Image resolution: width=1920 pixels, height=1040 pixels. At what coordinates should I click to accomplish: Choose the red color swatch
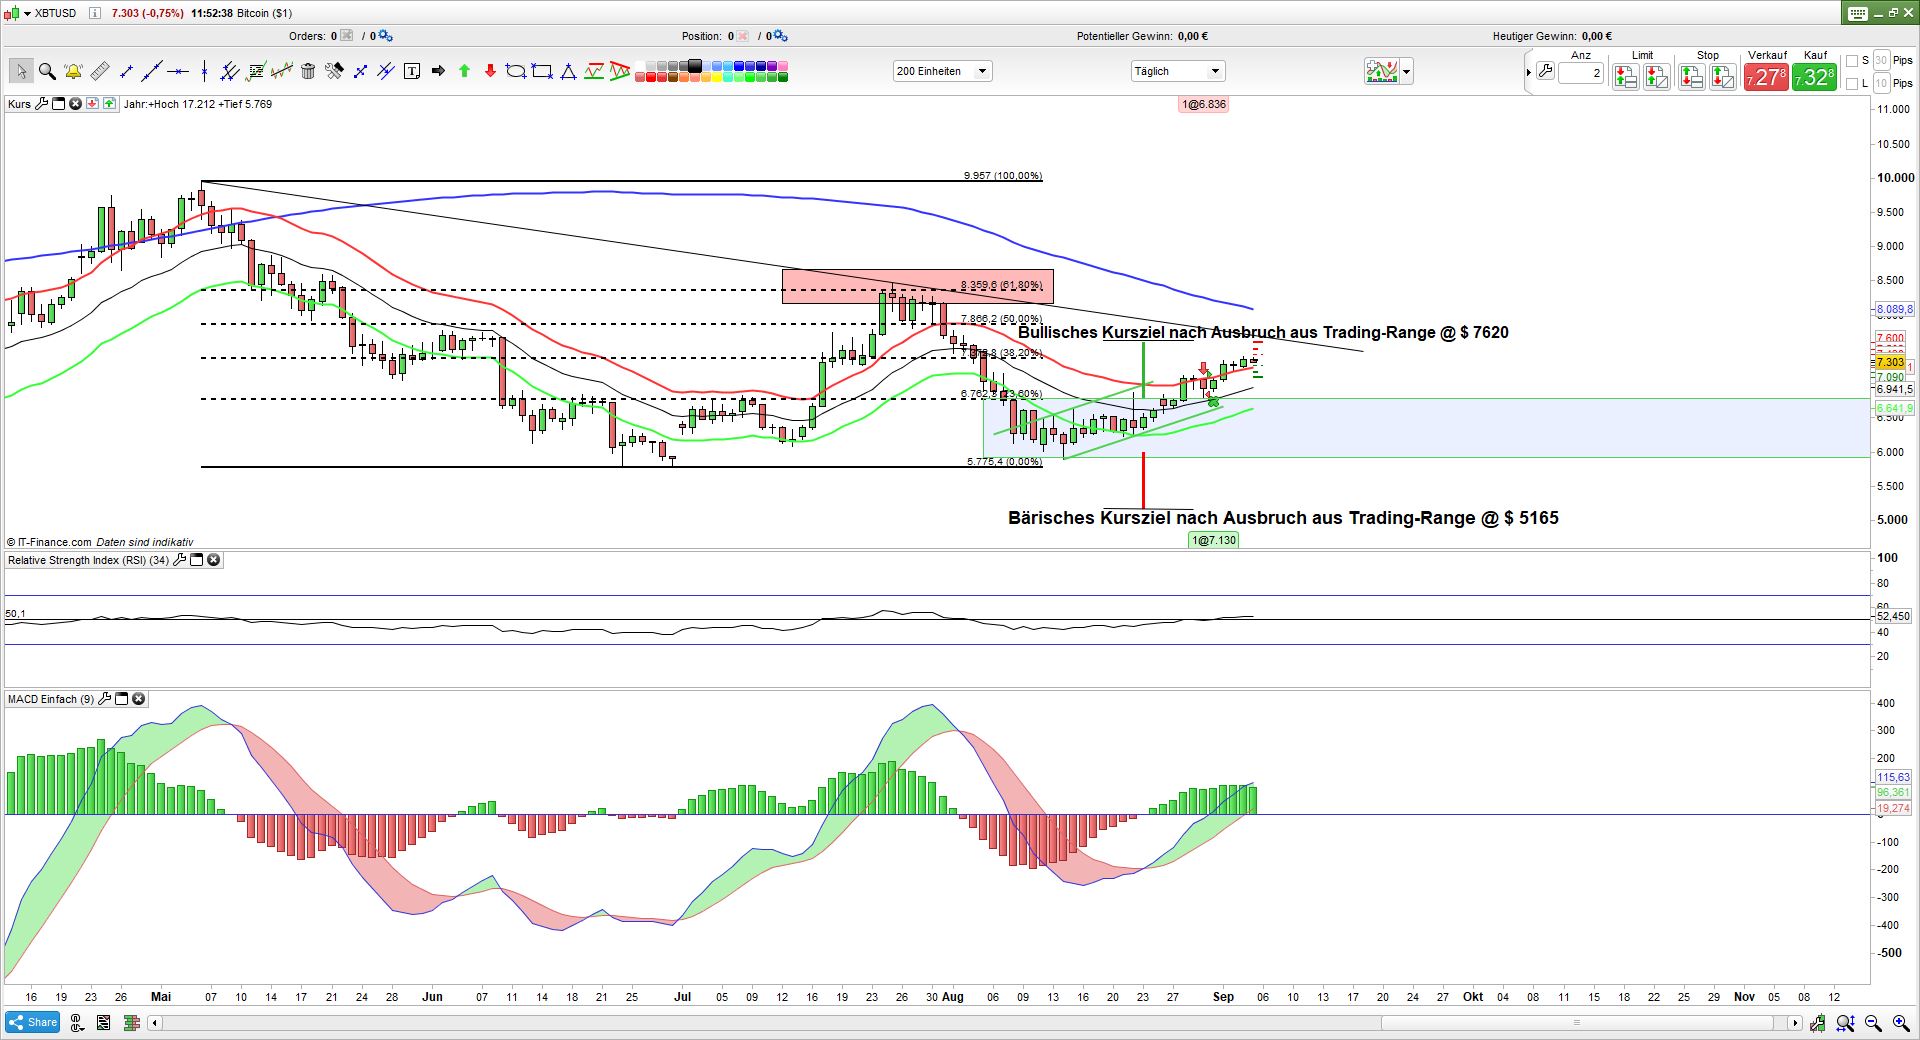(651, 77)
